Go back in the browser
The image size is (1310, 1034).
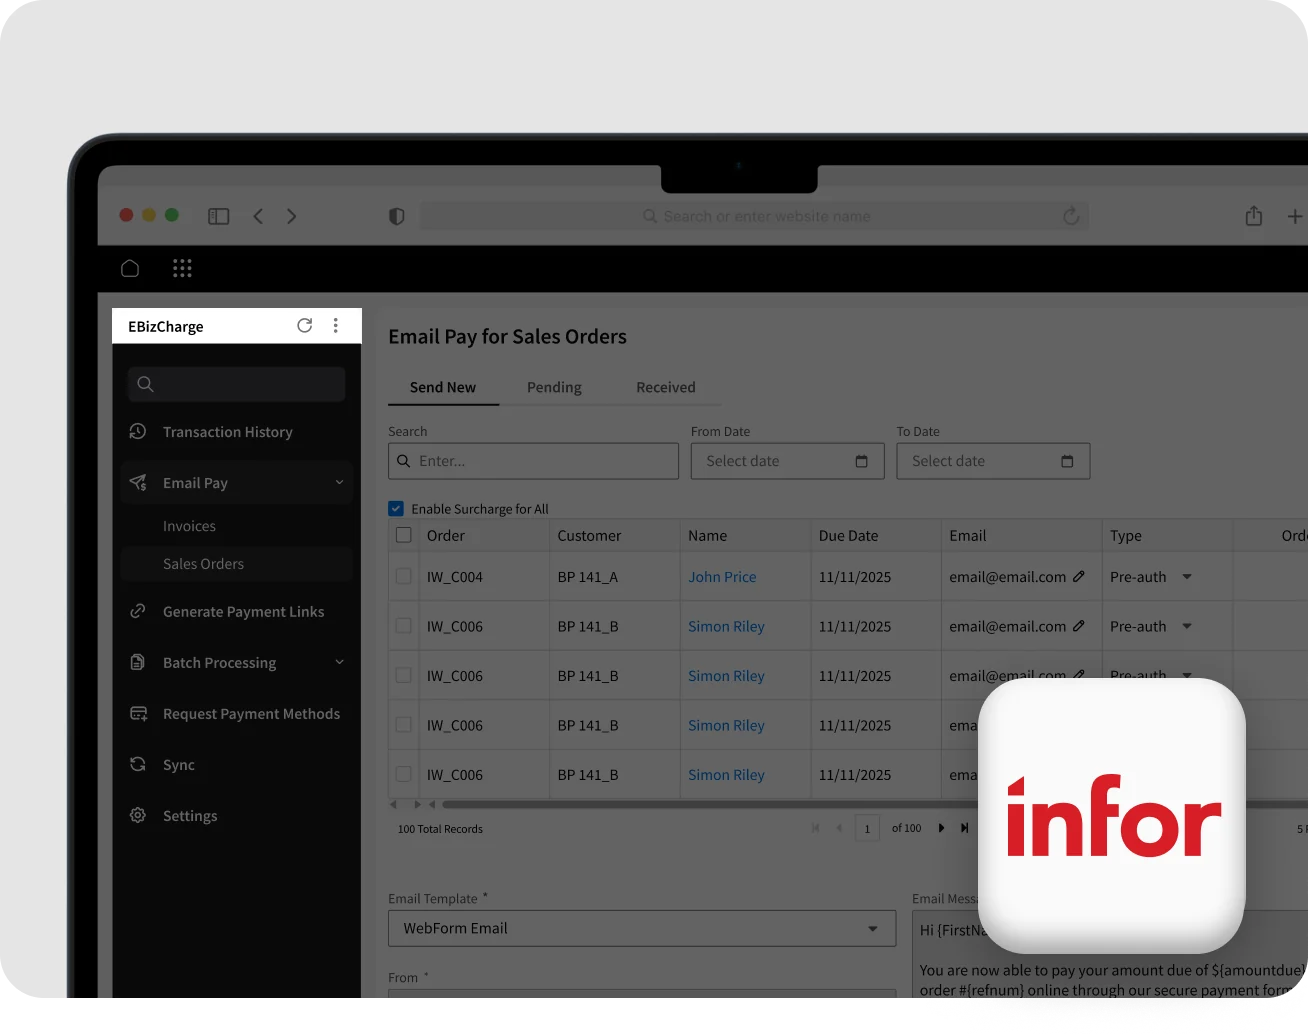point(258,216)
